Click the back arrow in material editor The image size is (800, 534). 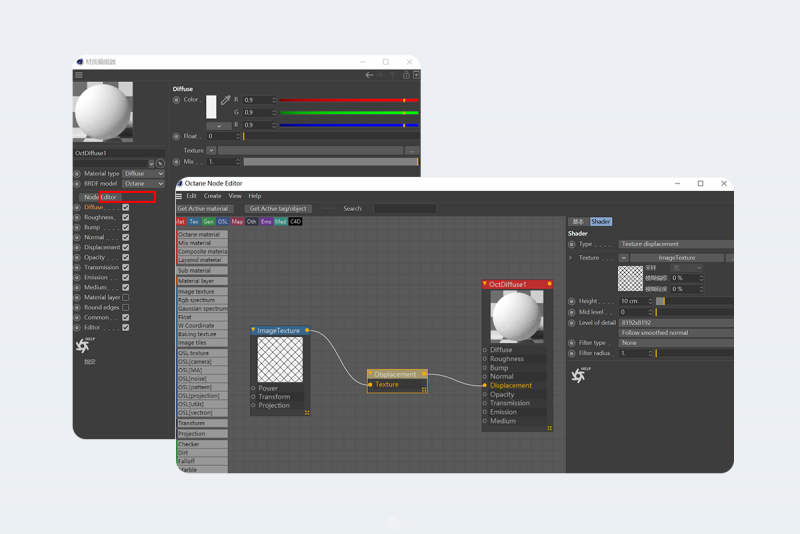tap(369, 75)
